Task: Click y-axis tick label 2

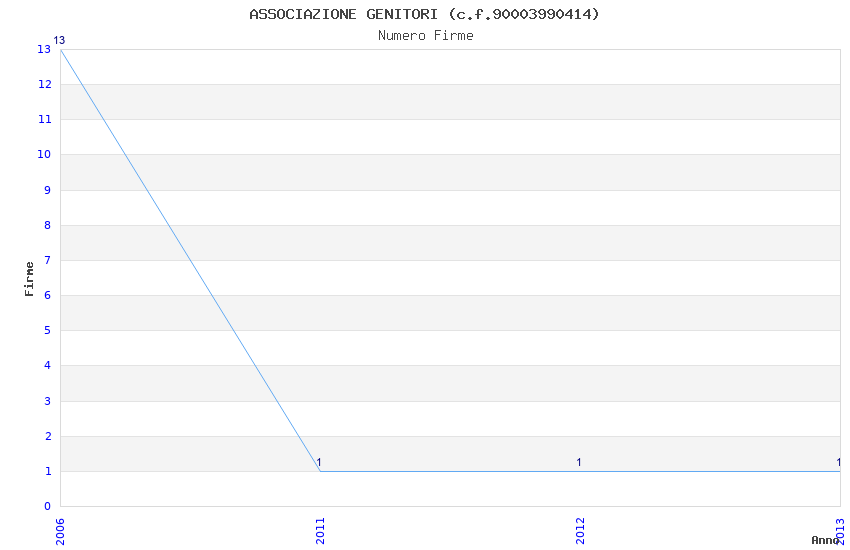Action: [x=48, y=436]
